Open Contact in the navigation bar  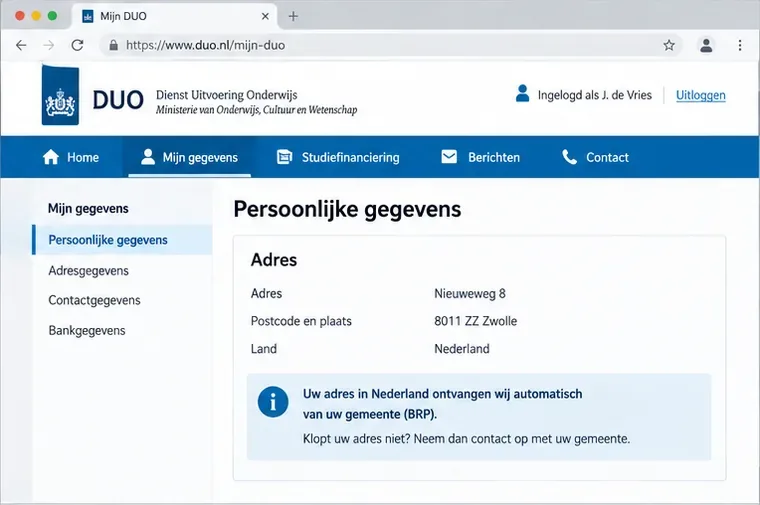click(x=595, y=157)
